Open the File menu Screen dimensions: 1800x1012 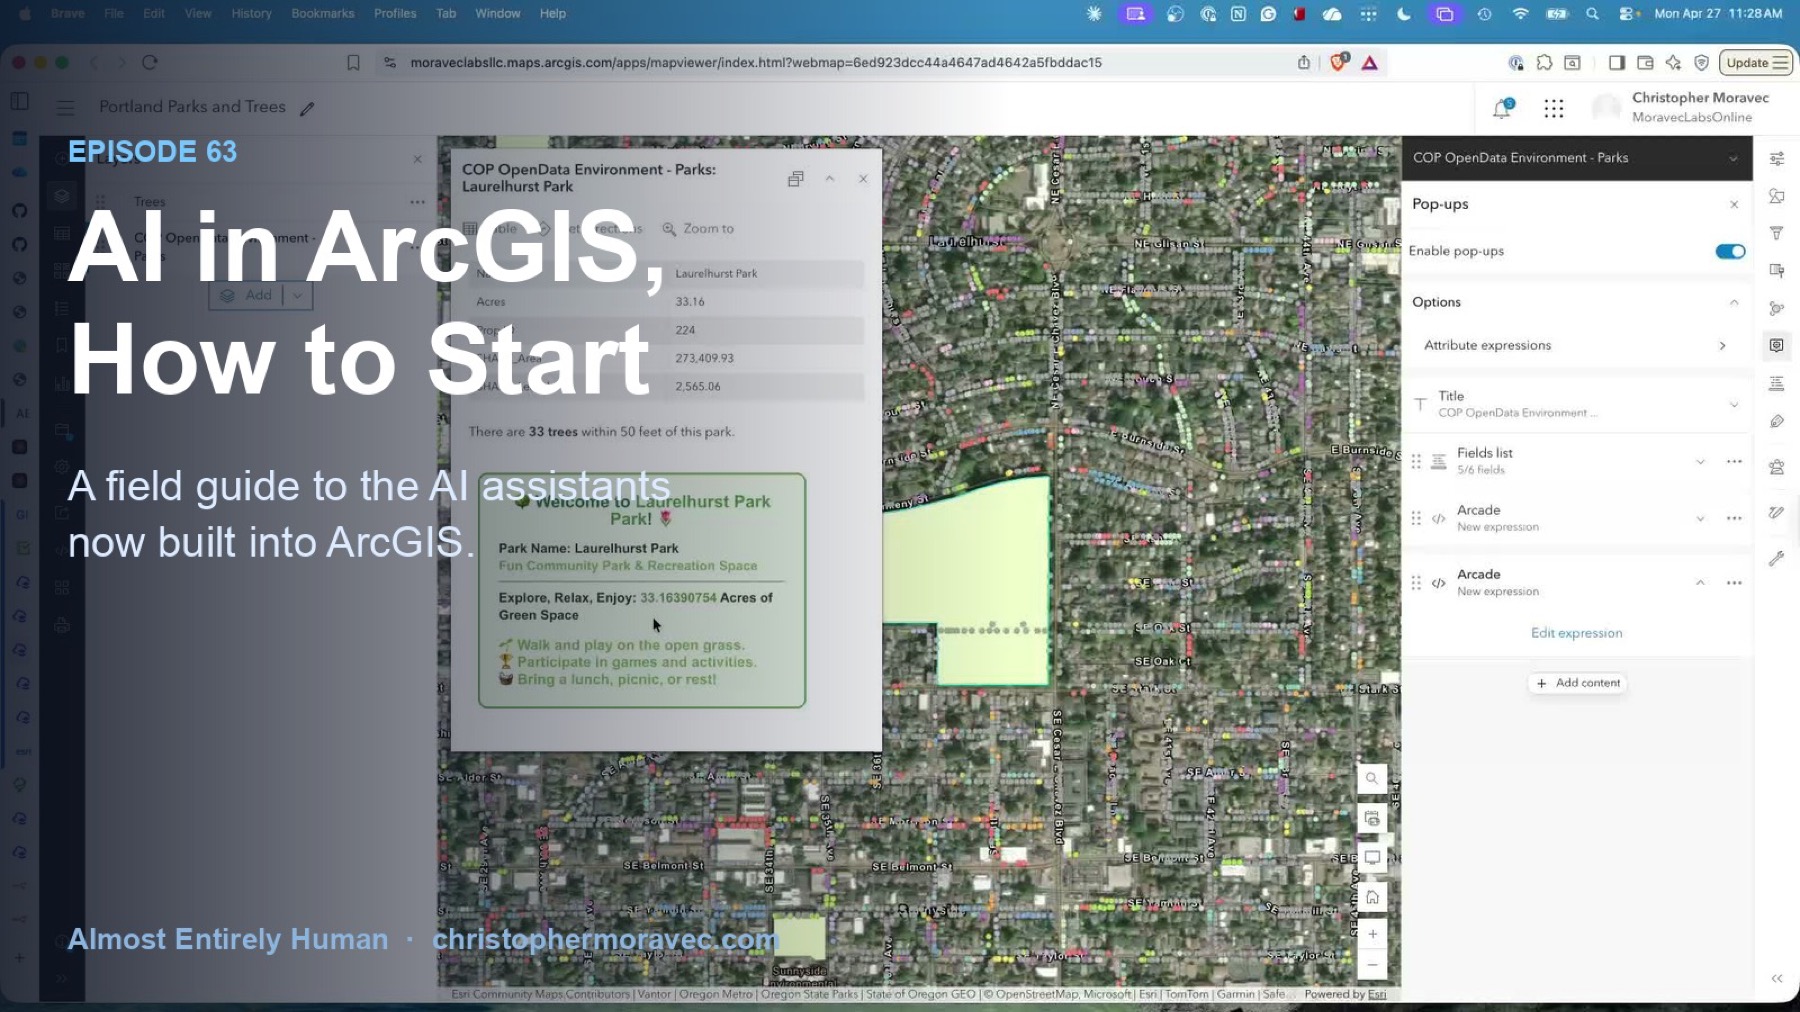[114, 14]
